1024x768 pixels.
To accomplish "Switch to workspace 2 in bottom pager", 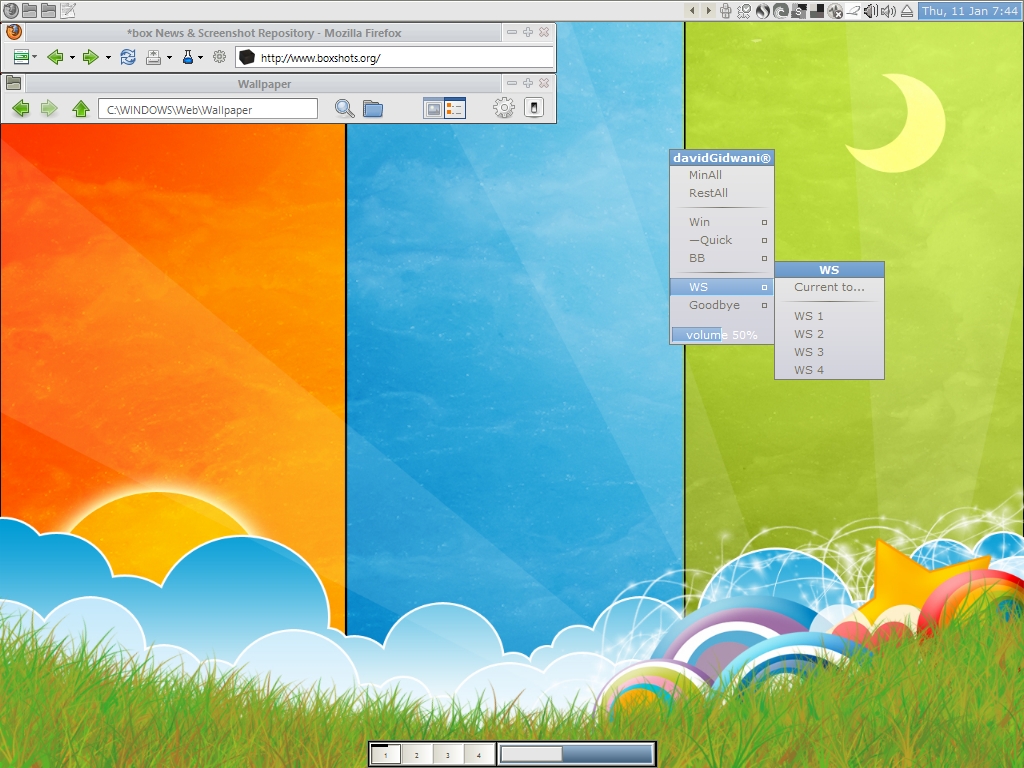I will (417, 754).
